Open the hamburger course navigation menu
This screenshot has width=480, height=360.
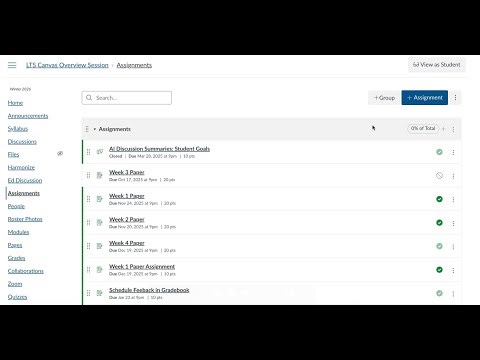[x=12, y=65]
